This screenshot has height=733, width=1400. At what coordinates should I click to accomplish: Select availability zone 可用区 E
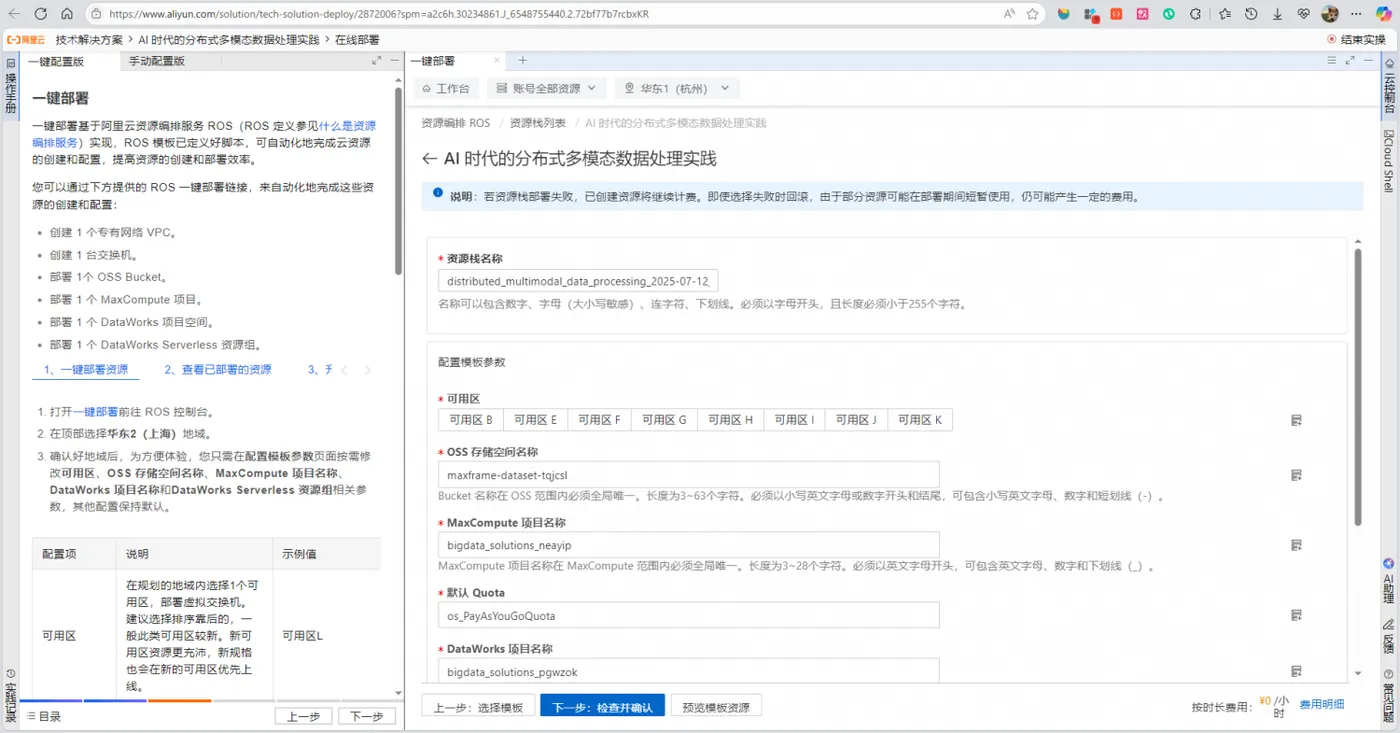535,420
